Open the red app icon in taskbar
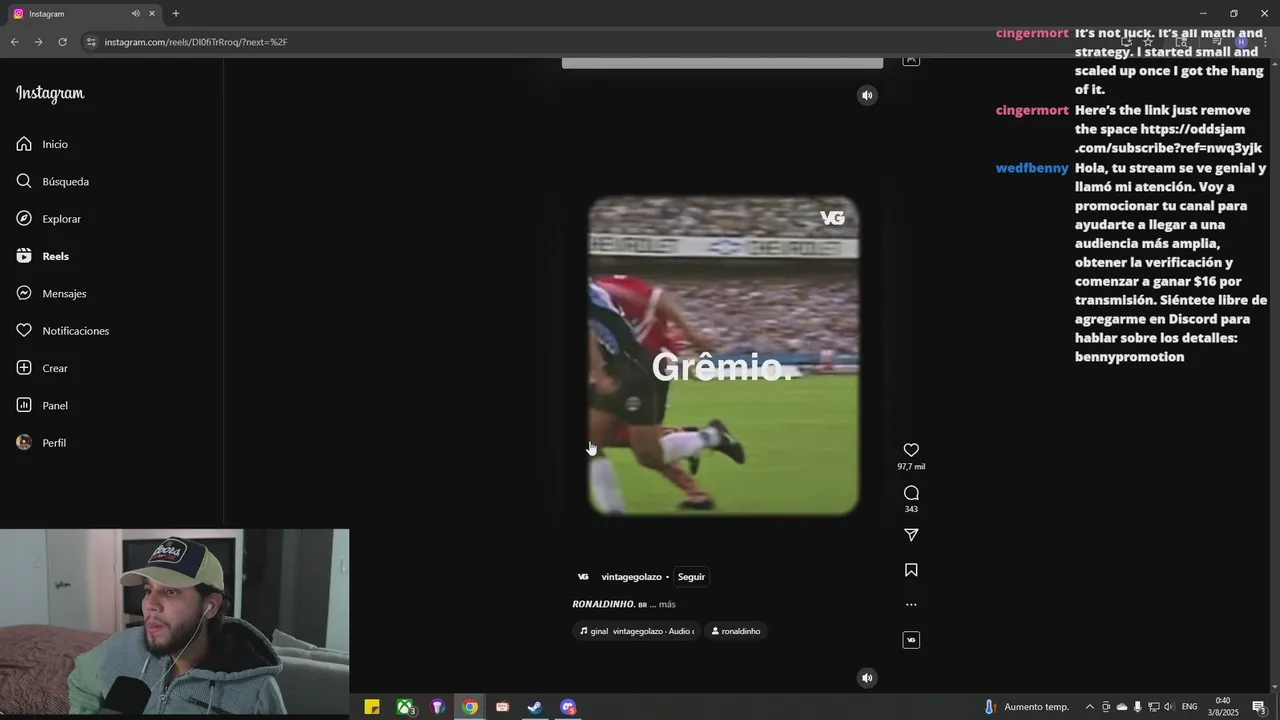1280x720 pixels. click(x=503, y=707)
